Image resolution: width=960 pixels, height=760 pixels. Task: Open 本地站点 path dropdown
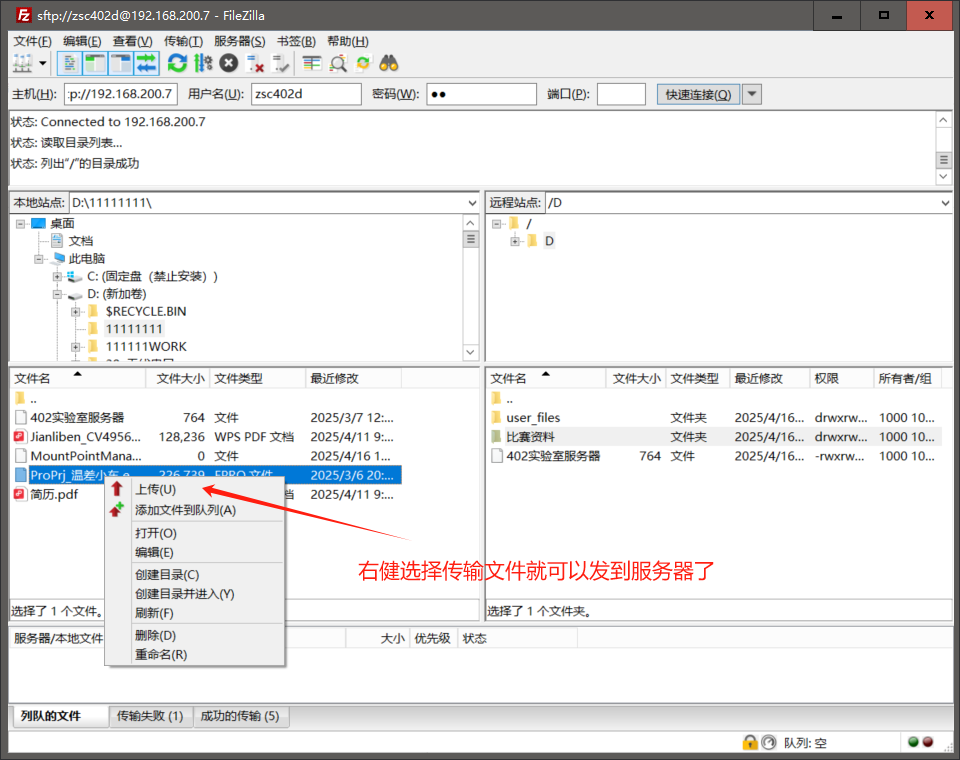[x=472, y=203]
